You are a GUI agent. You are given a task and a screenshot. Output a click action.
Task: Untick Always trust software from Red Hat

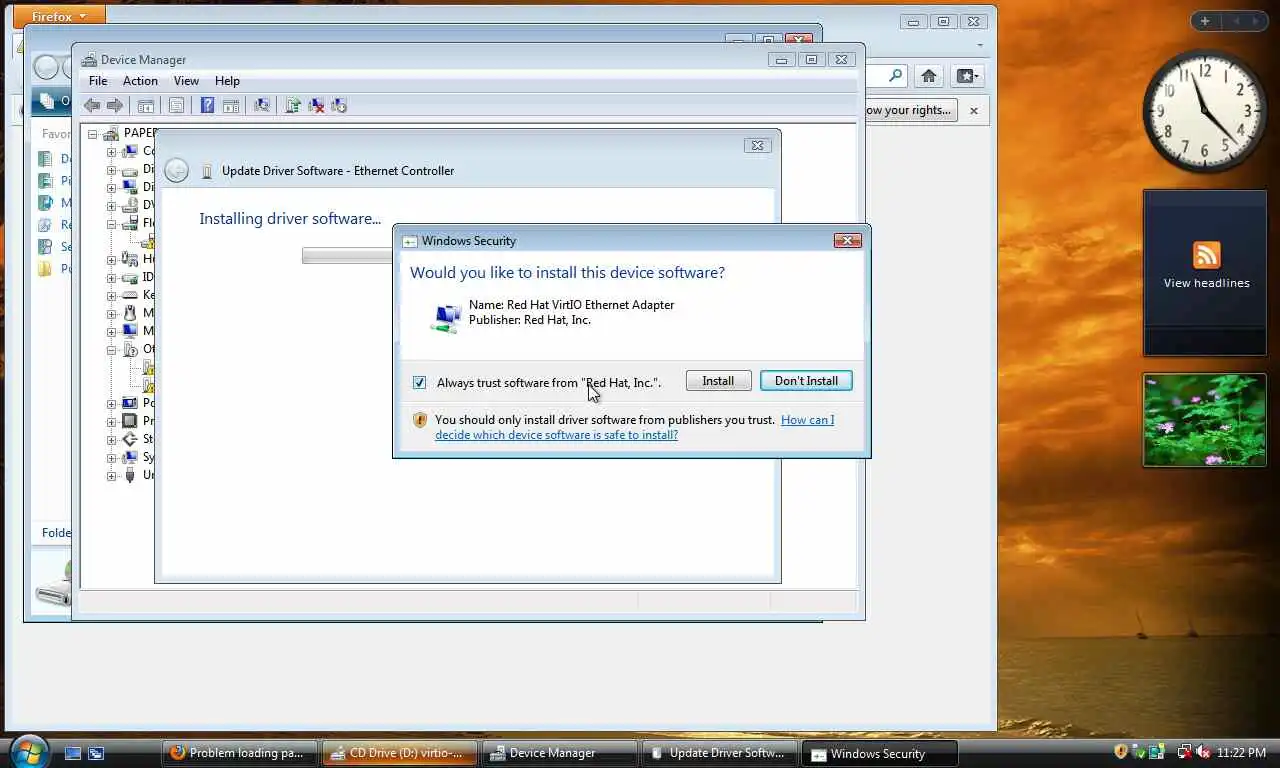click(419, 383)
